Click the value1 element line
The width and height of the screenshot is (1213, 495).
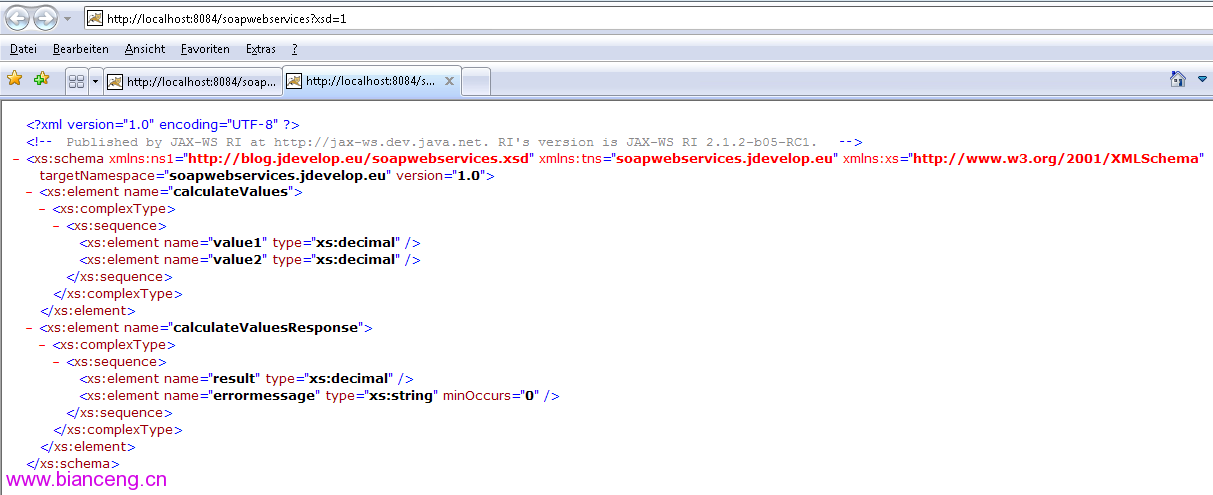coord(250,243)
